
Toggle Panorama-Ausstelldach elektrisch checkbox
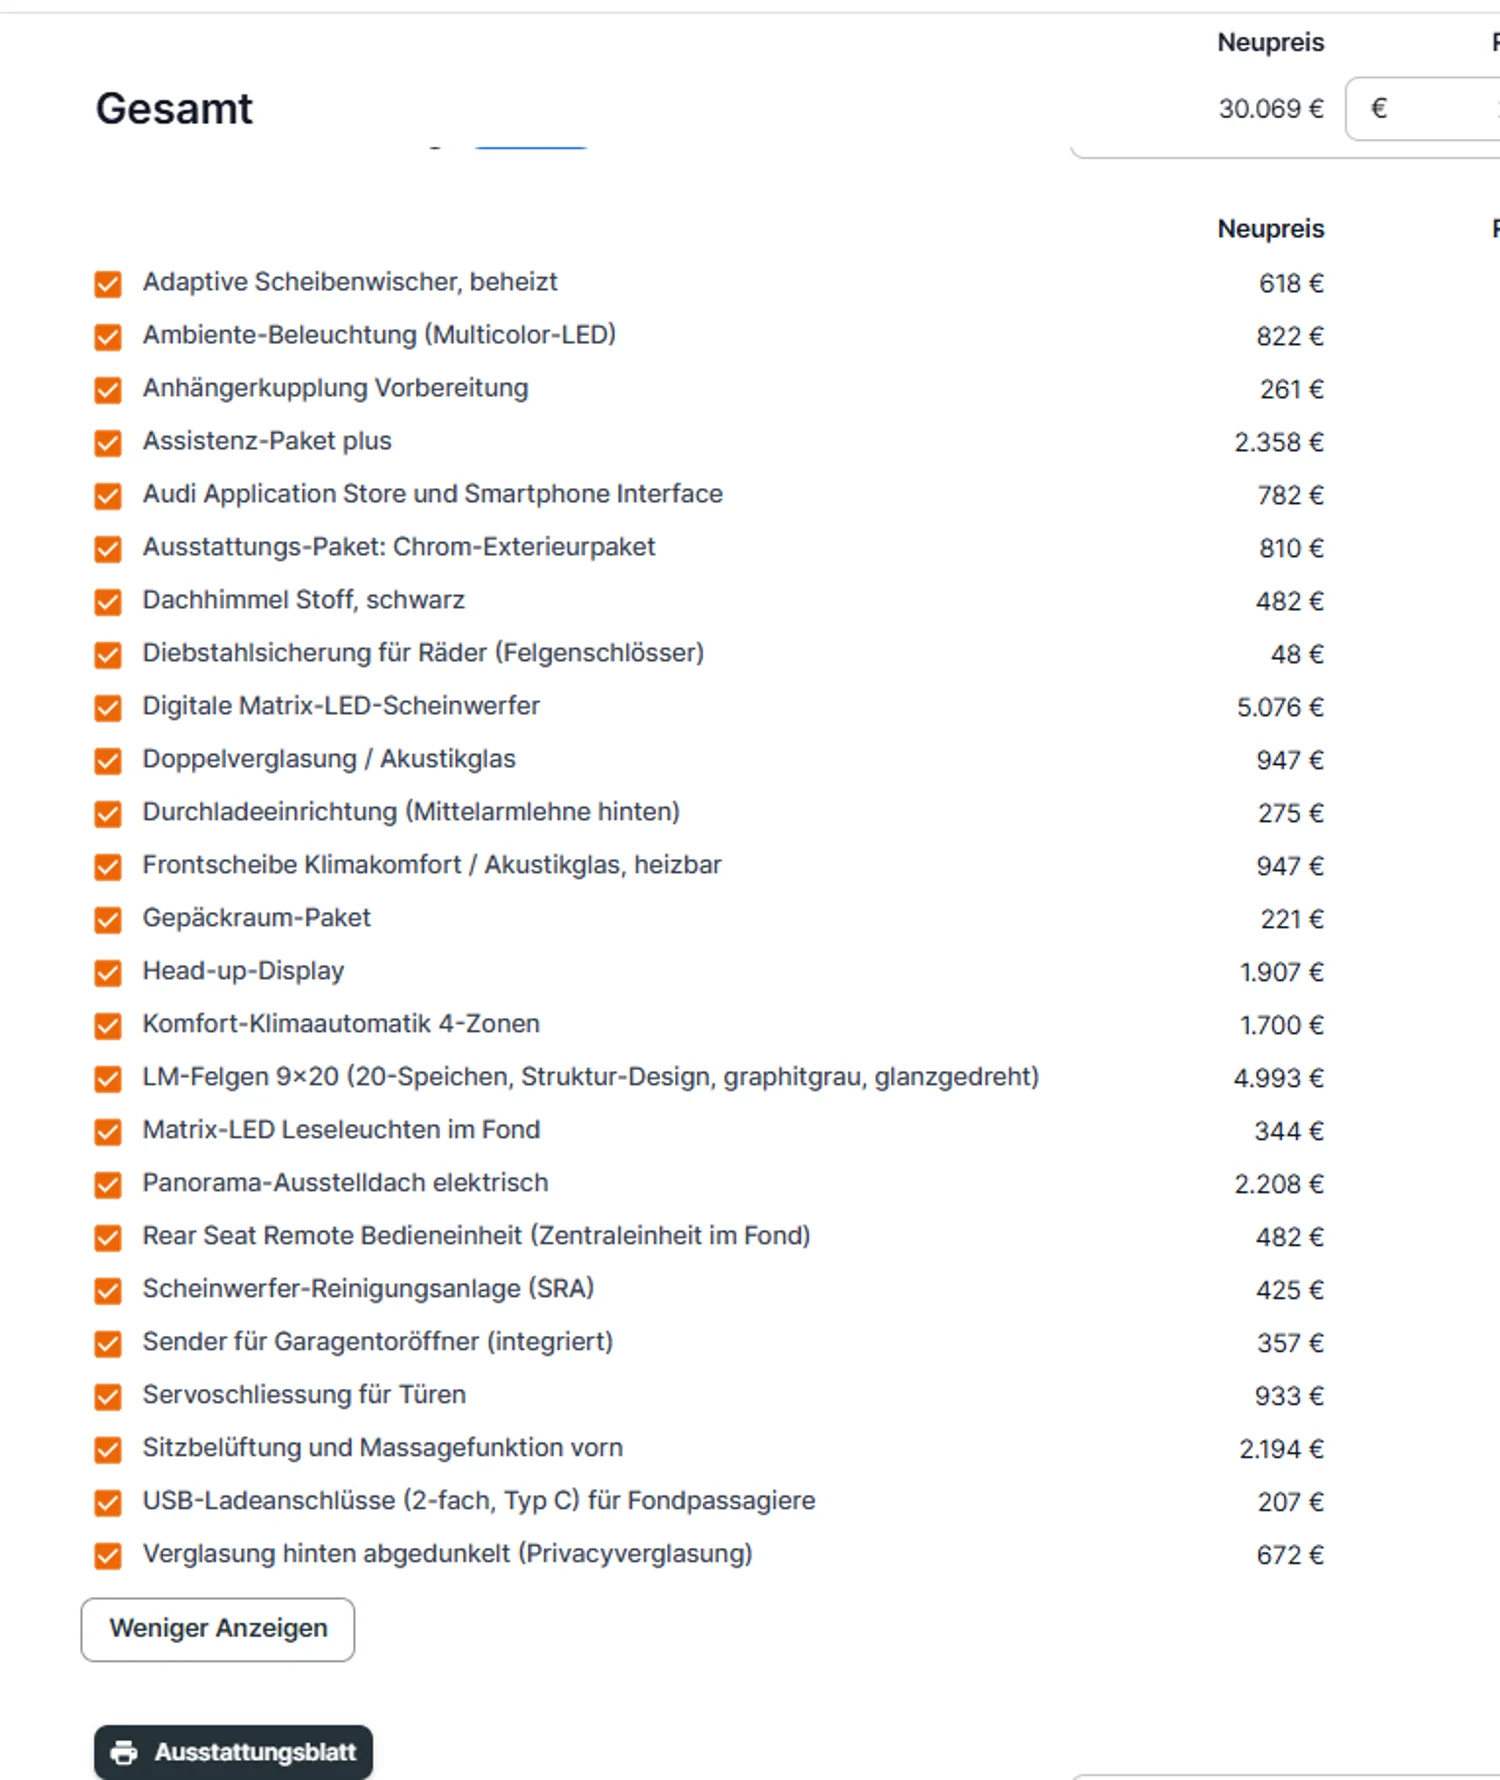pos(108,1185)
